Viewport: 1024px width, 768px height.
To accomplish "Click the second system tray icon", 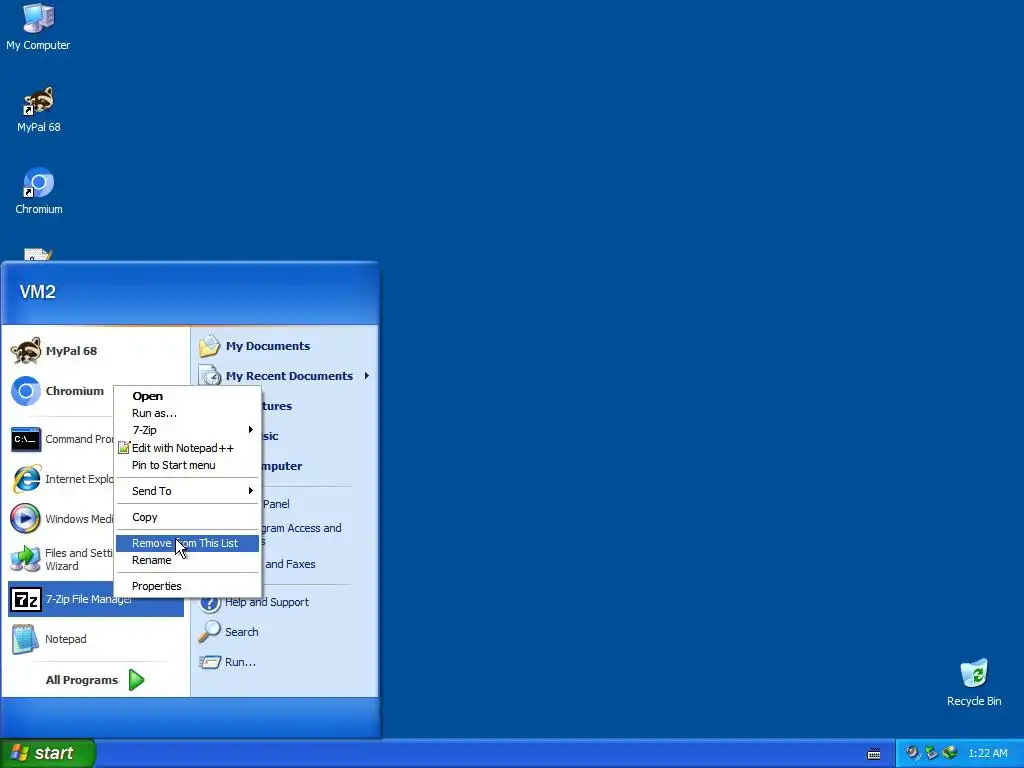I will (x=931, y=753).
